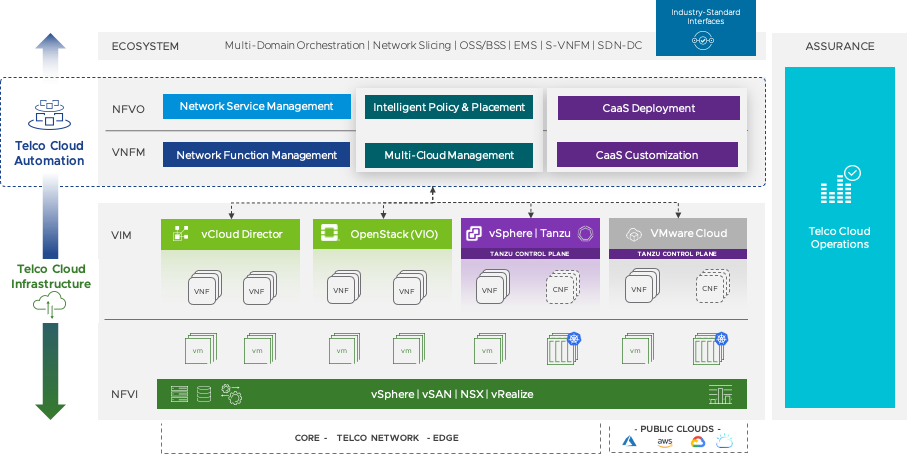Click the Multi-Cloud Management box

pos(448,155)
